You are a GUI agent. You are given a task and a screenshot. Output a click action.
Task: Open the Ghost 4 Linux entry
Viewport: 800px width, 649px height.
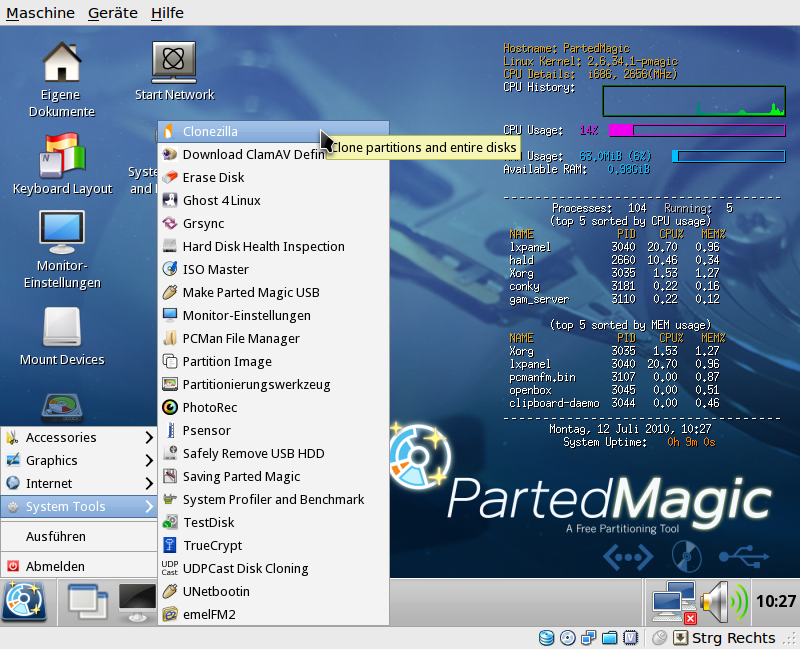point(221,200)
